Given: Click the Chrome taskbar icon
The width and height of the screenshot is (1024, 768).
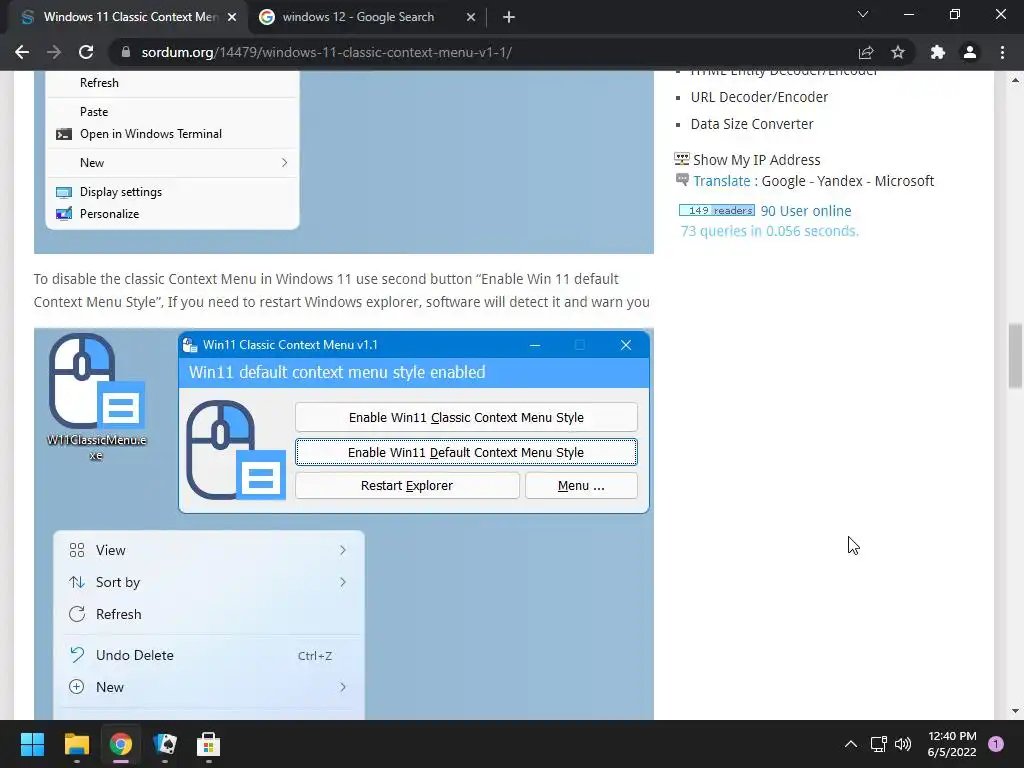Looking at the screenshot, I should click(x=120, y=744).
